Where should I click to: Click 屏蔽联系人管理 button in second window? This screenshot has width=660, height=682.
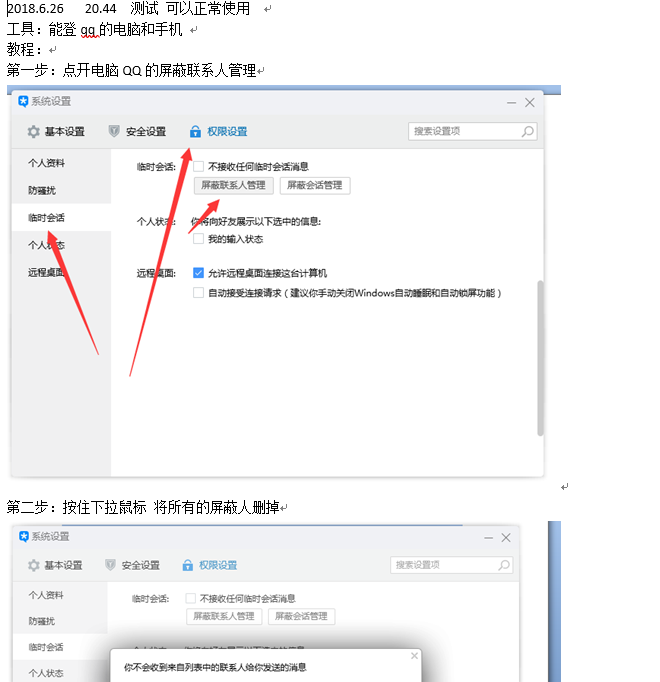click(x=224, y=616)
